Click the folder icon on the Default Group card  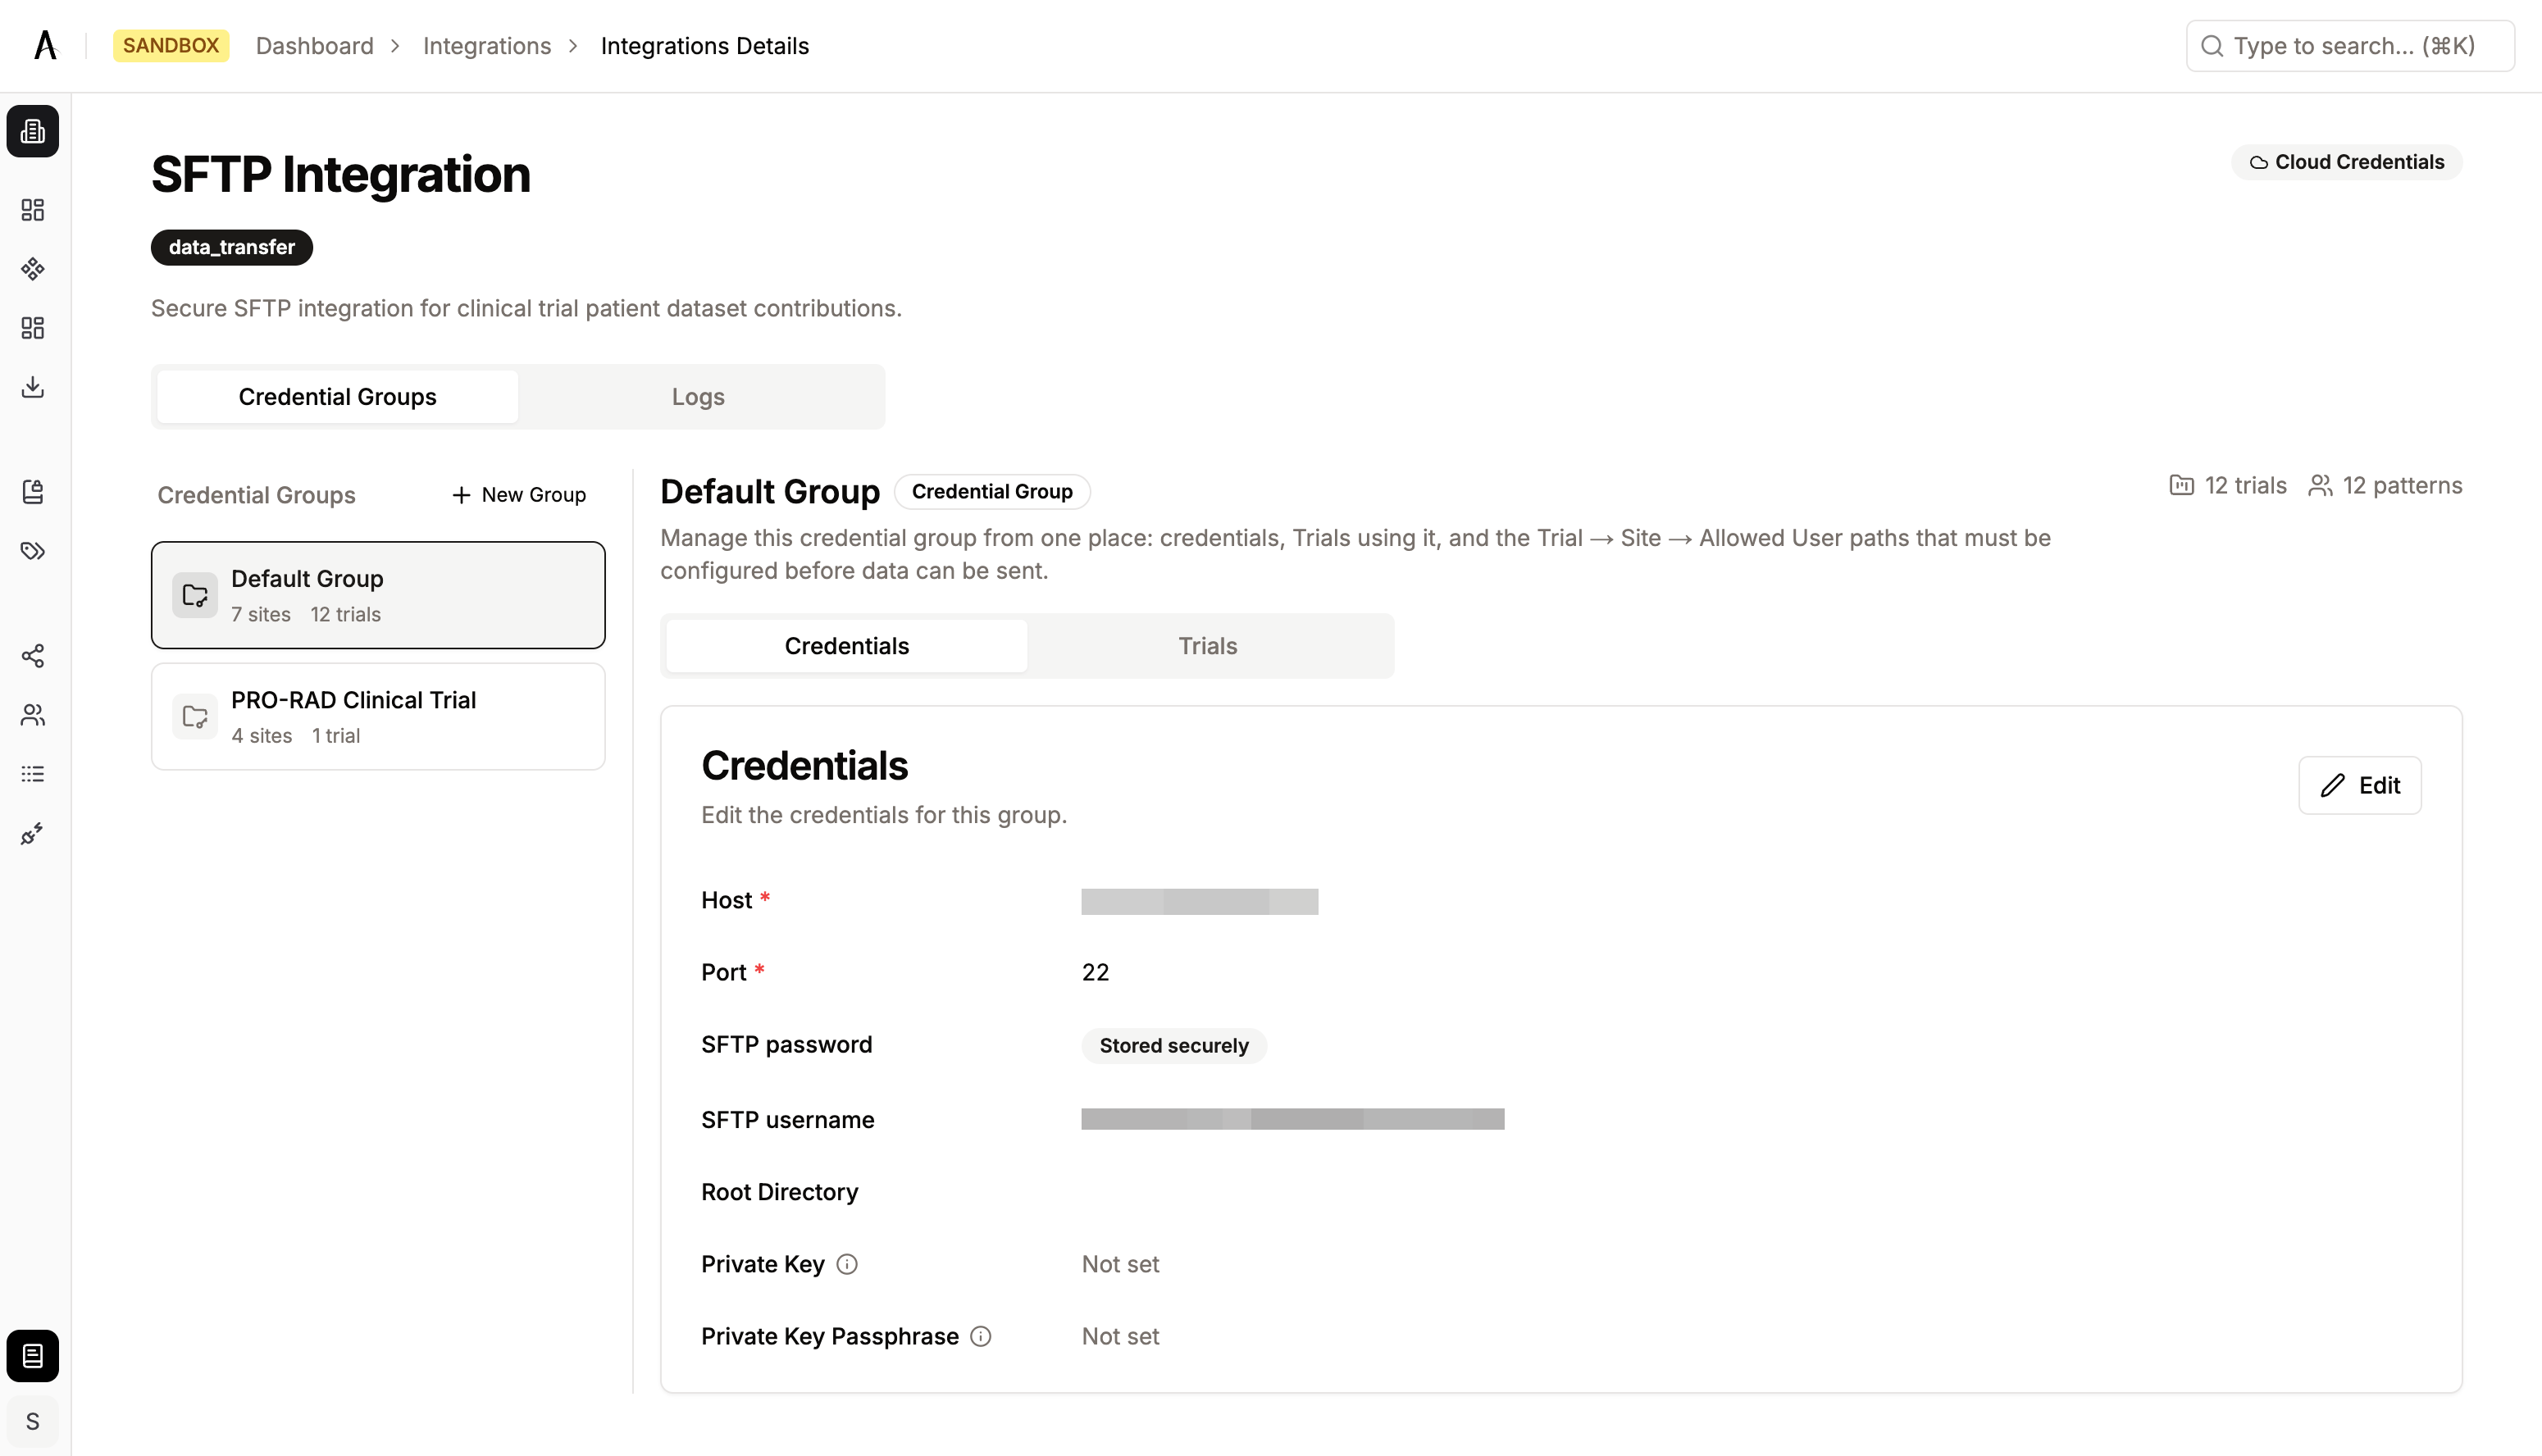click(195, 595)
